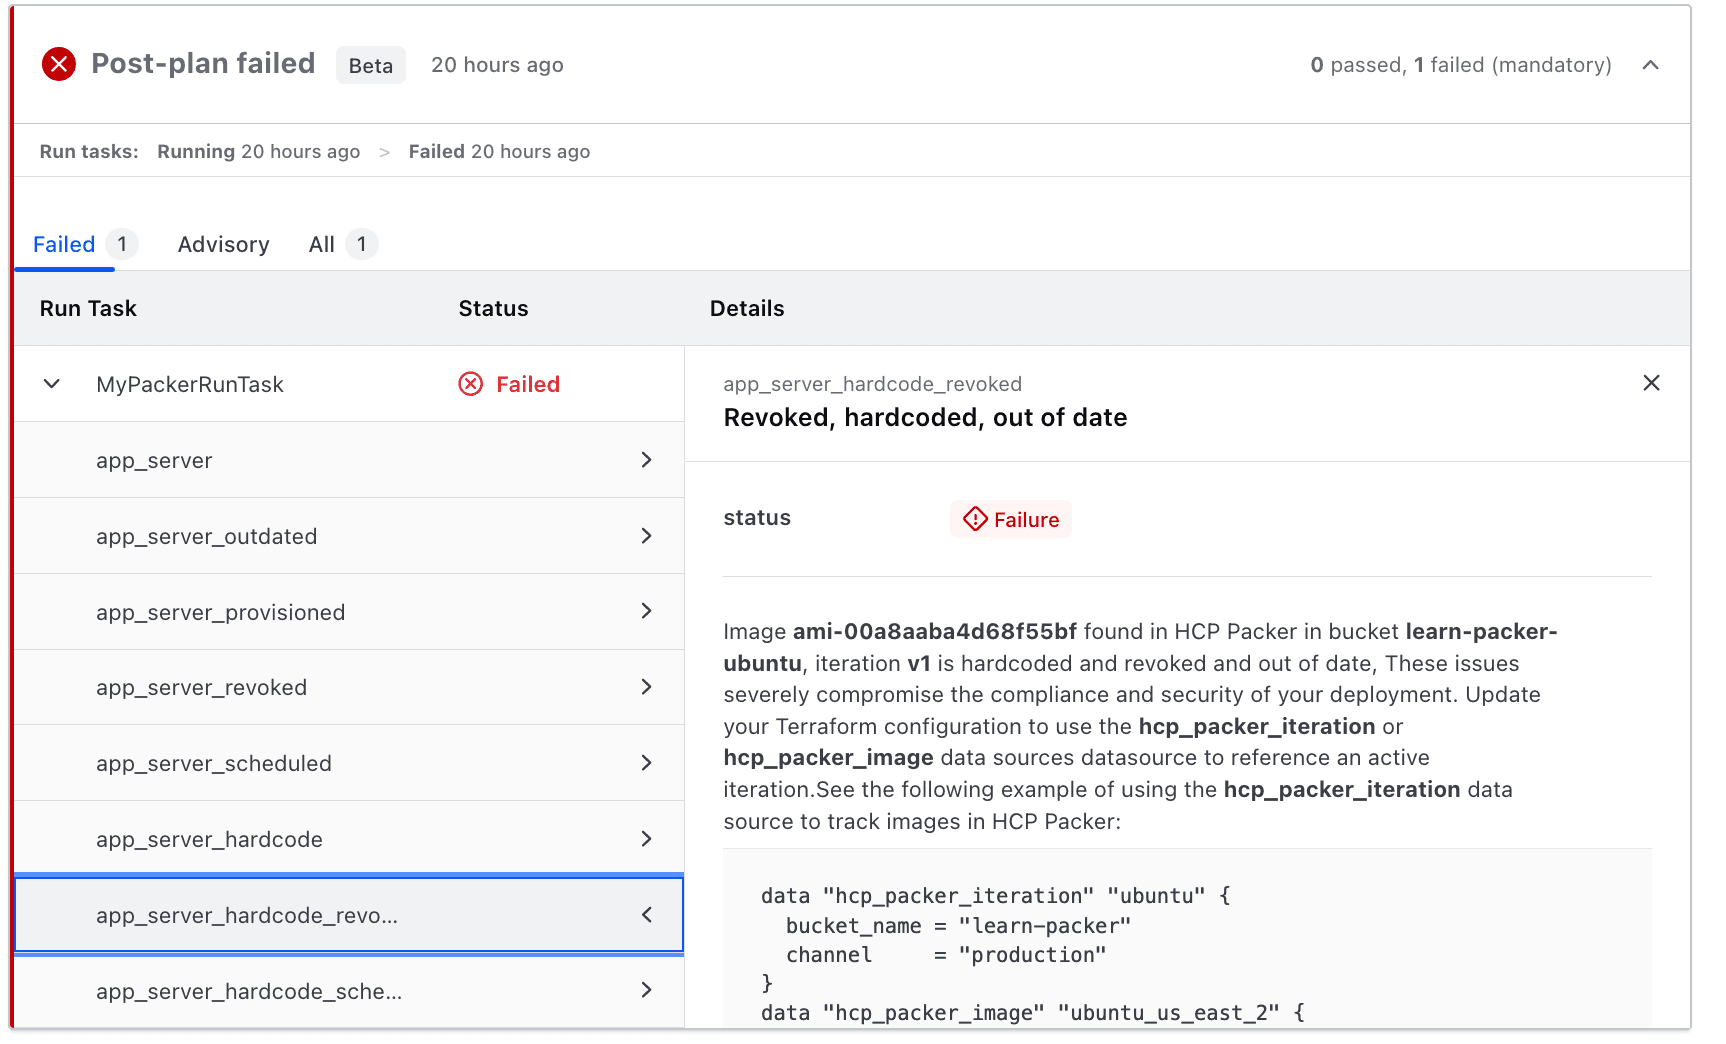Click the Failed 20 hours ago breadcrumb
Screen dimensions: 1726x1044
498,151
